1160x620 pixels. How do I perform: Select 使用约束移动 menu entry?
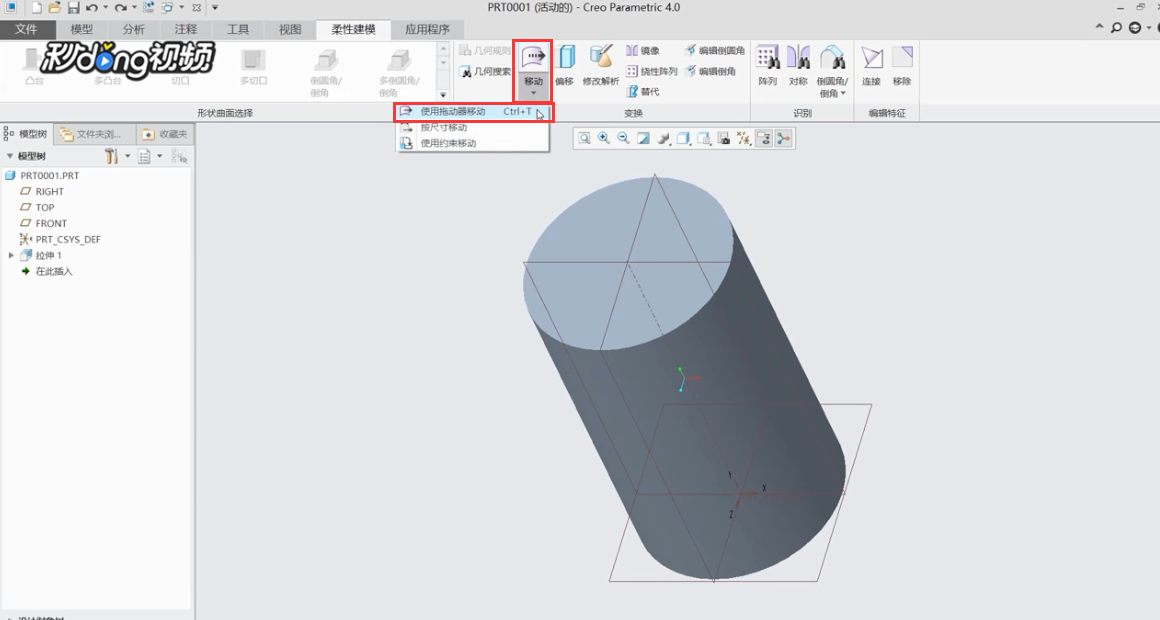click(x=473, y=144)
